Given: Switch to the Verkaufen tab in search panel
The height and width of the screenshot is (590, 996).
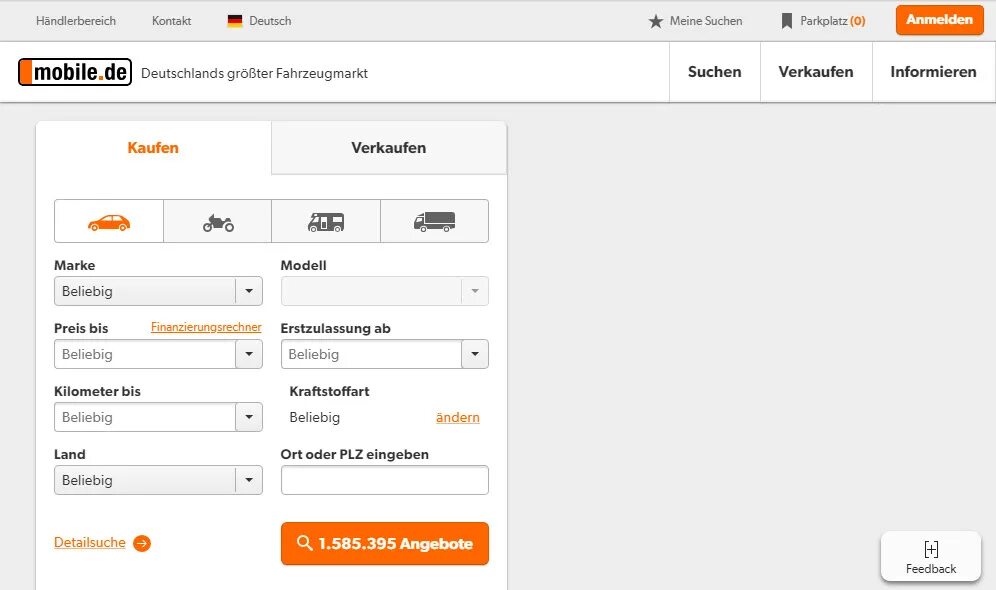Looking at the screenshot, I should pos(389,148).
